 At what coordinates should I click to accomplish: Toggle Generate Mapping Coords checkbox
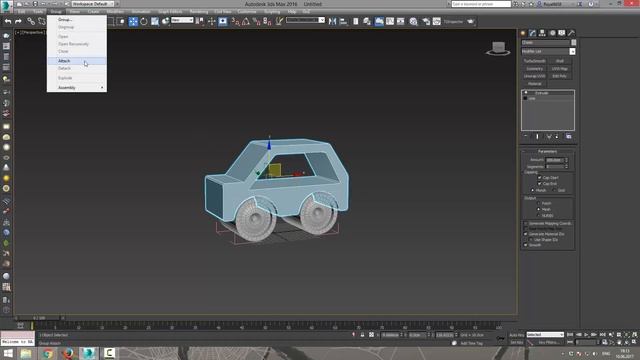point(526,224)
